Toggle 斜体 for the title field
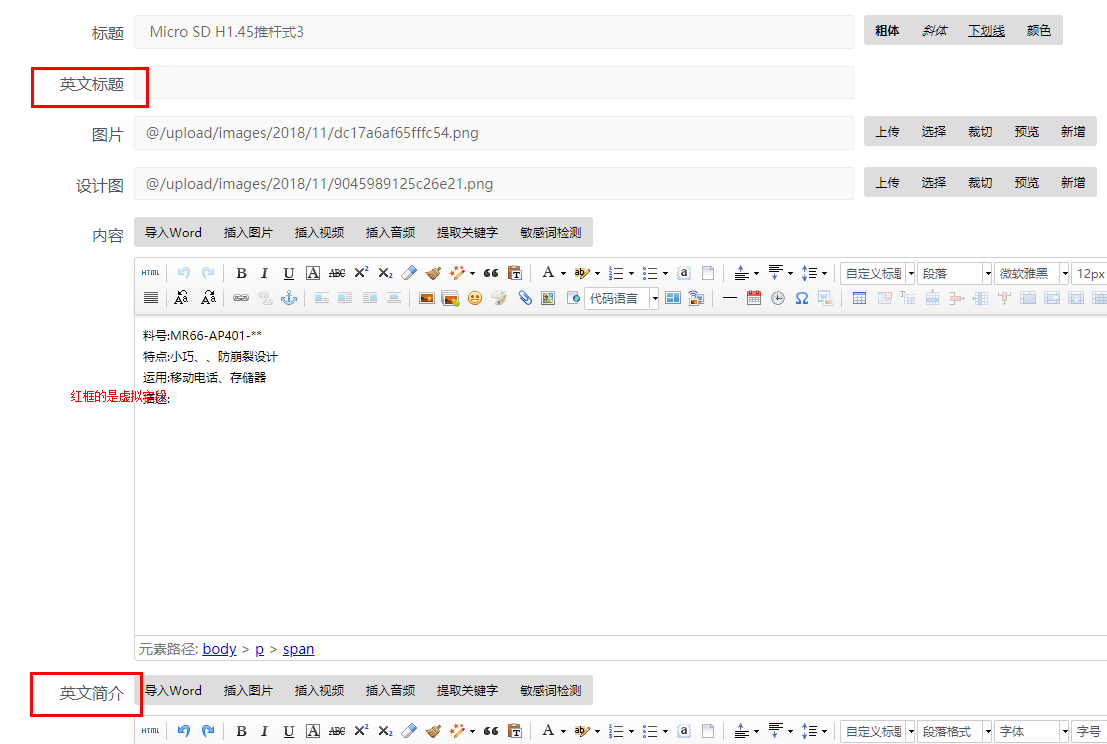Viewport: 1107px width, 744px height. click(x=935, y=30)
